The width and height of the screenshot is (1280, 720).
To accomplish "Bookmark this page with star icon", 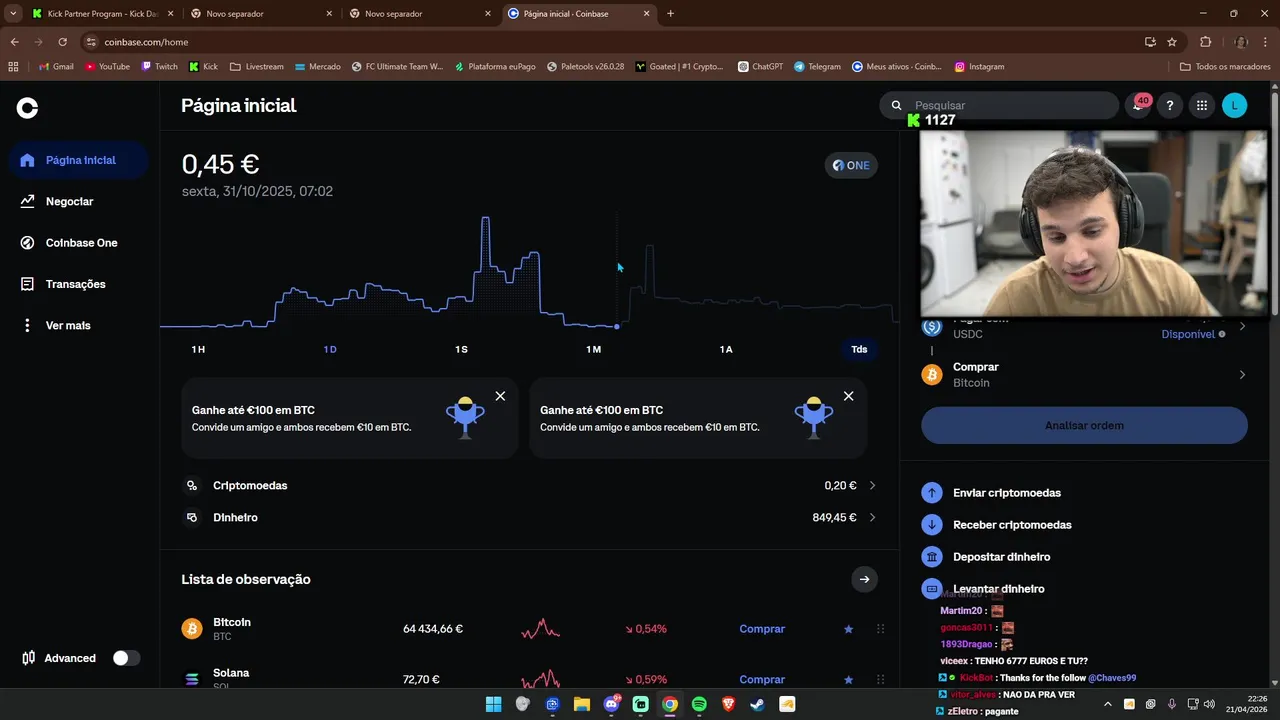I will coord(1172,42).
